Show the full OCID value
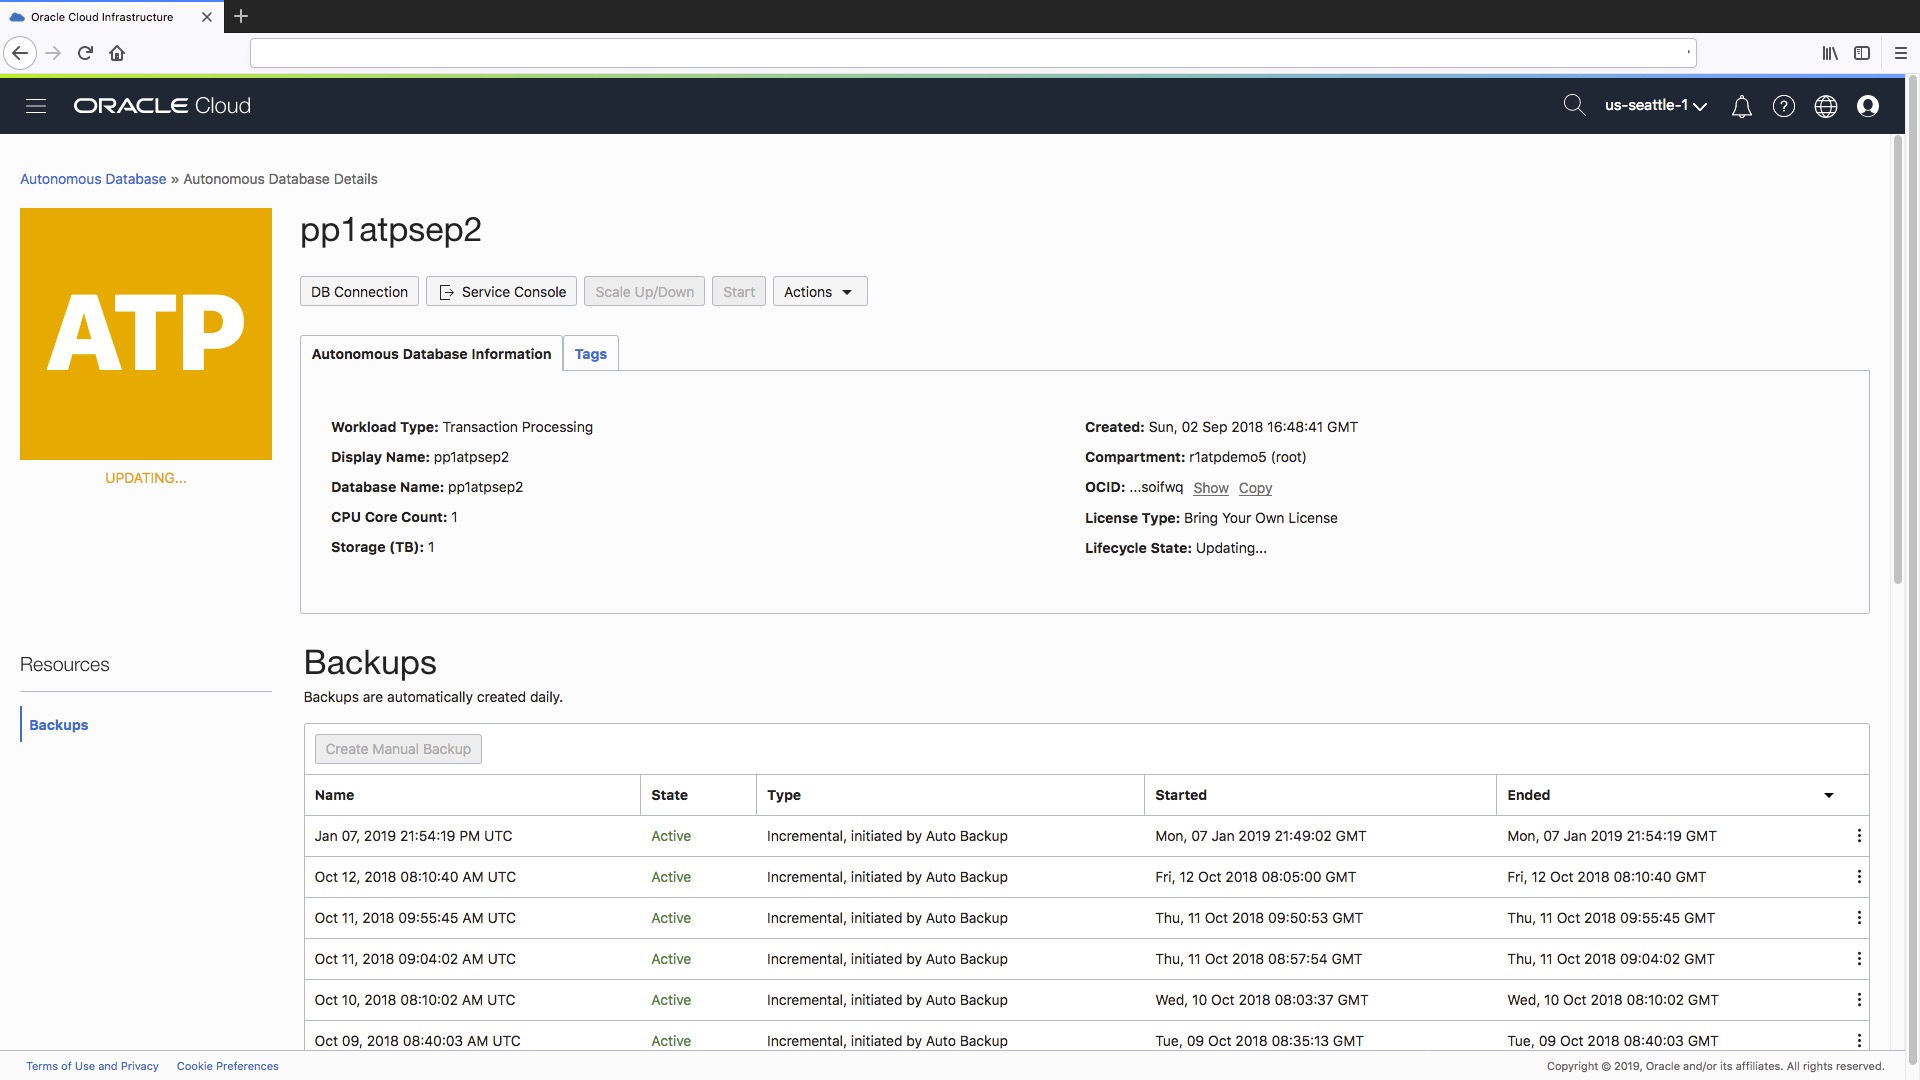The image size is (1920, 1080). point(1210,488)
